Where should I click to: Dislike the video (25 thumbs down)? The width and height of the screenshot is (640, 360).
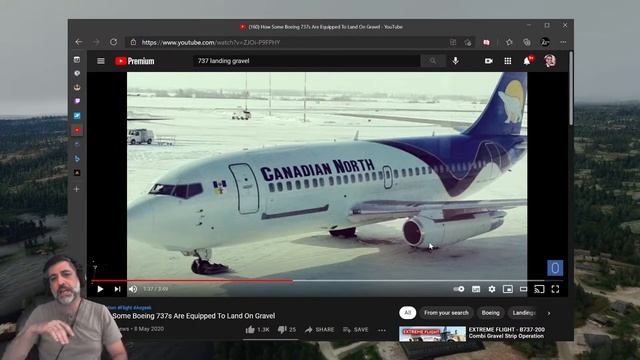pos(287,329)
